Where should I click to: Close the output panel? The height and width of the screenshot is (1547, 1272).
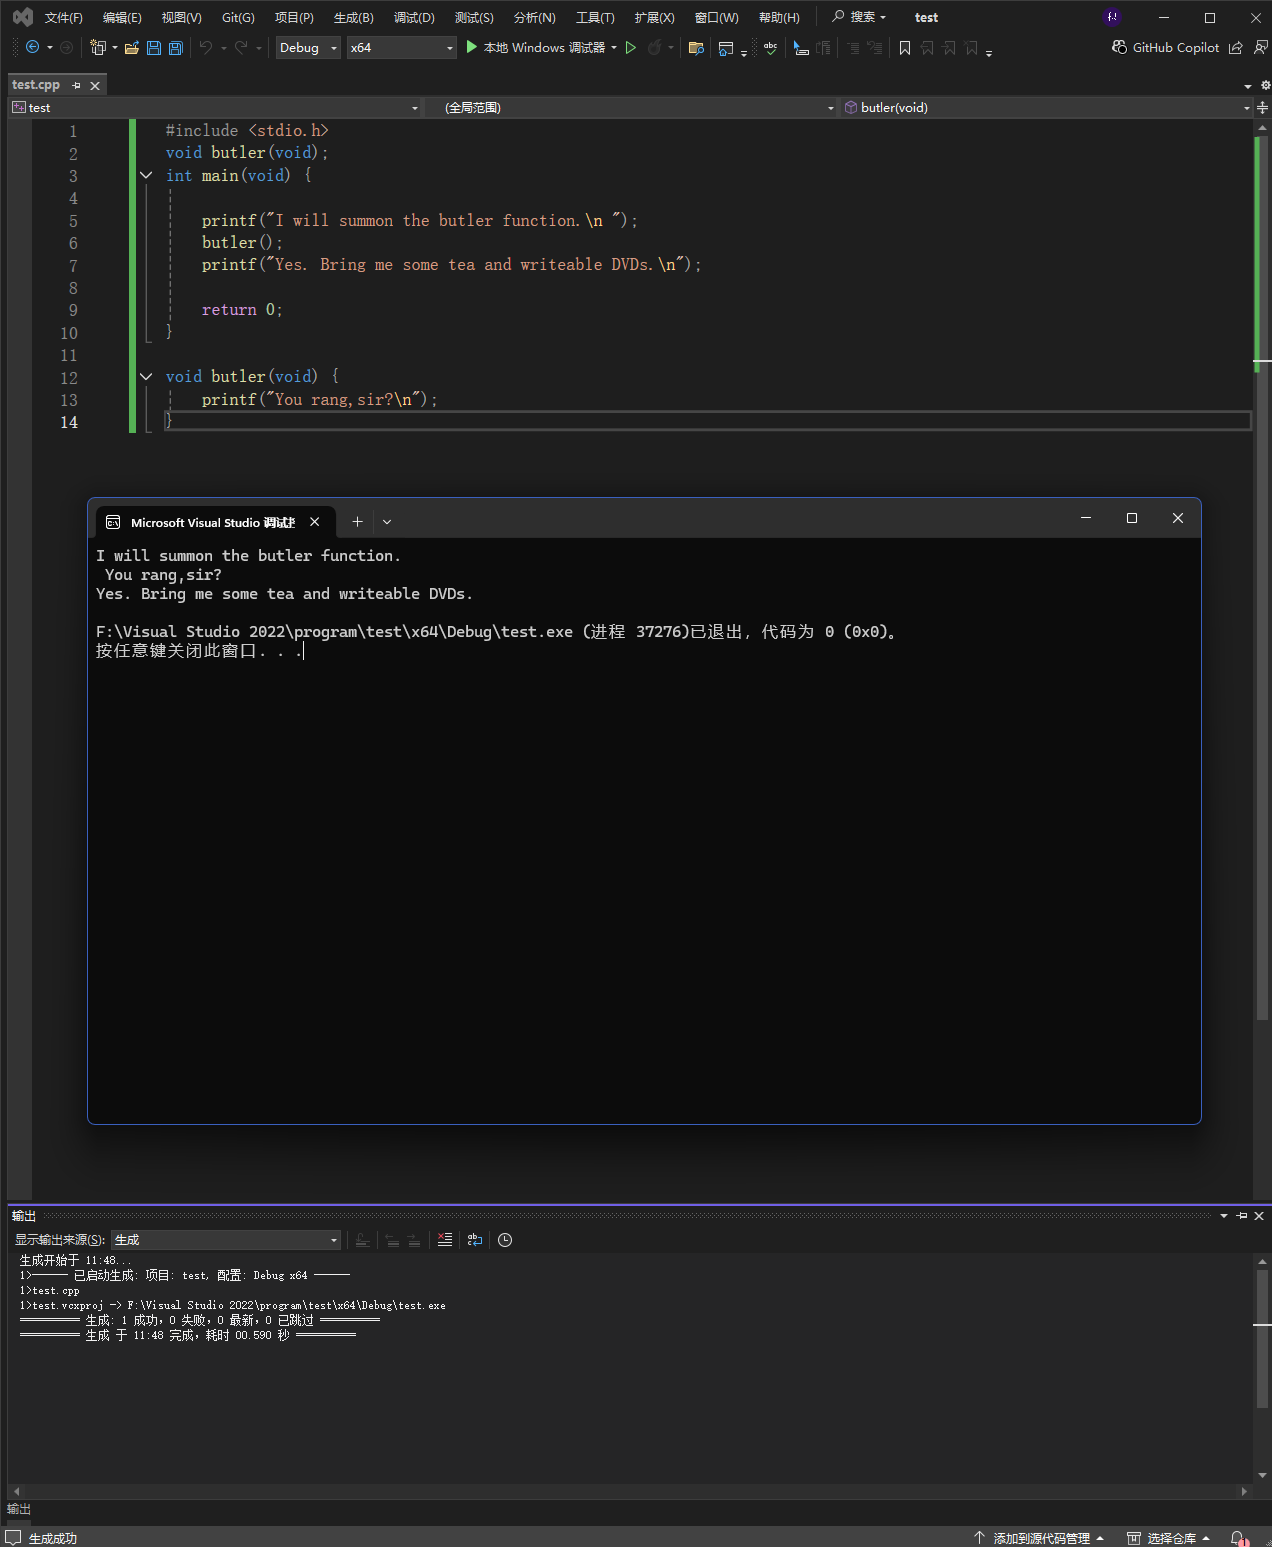[x=1259, y=1215]
